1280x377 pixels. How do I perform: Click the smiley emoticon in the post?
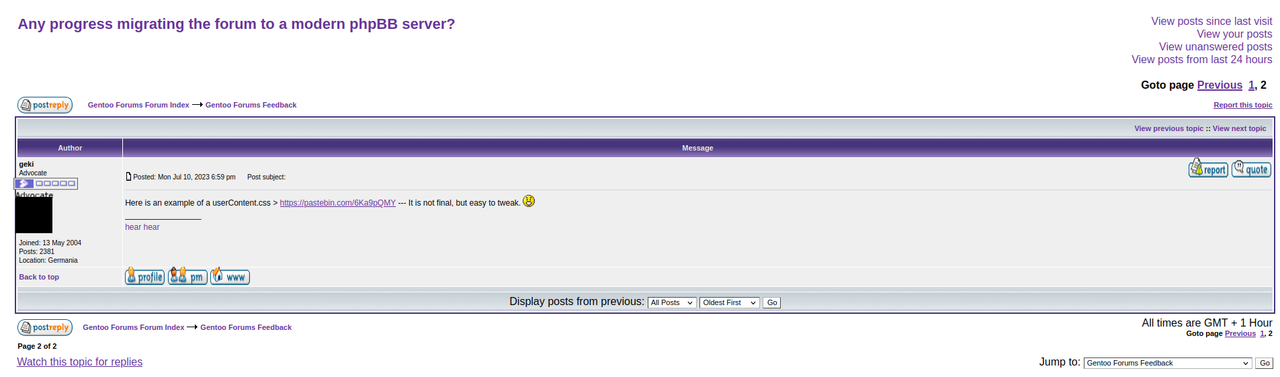pyautogui.click(x=529, y=201)
